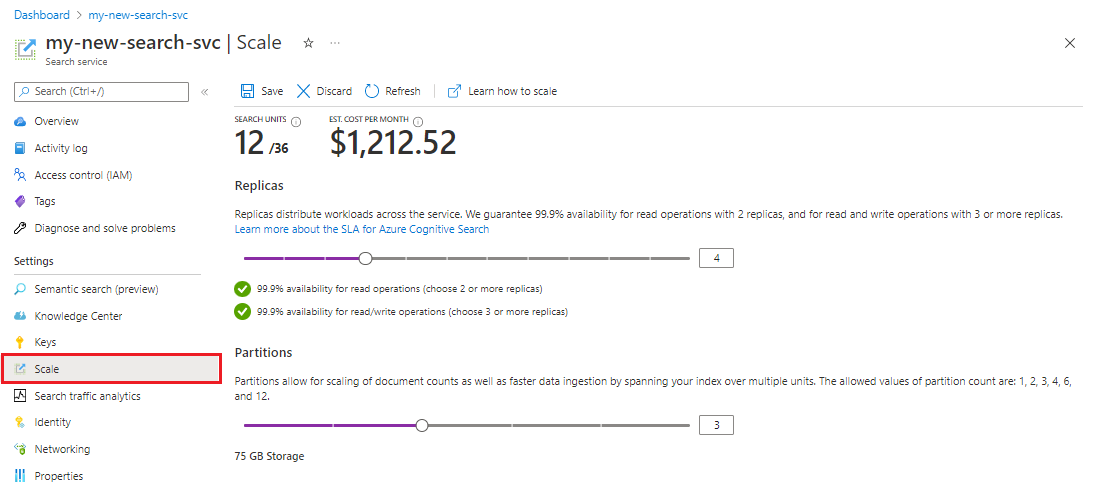
Task: Open Learn more about the SLA link
Action: 362,229
